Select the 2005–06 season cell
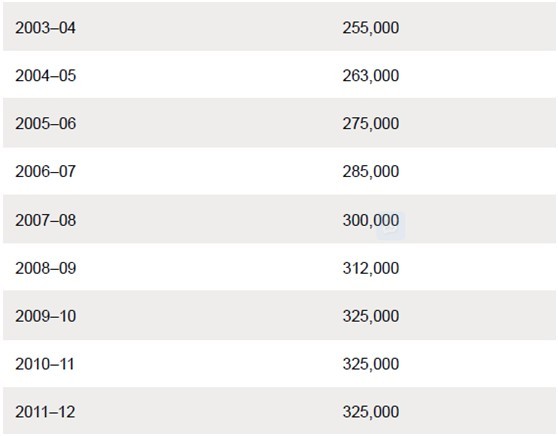This screenshot has width=558, height=436. coord(45,124)
